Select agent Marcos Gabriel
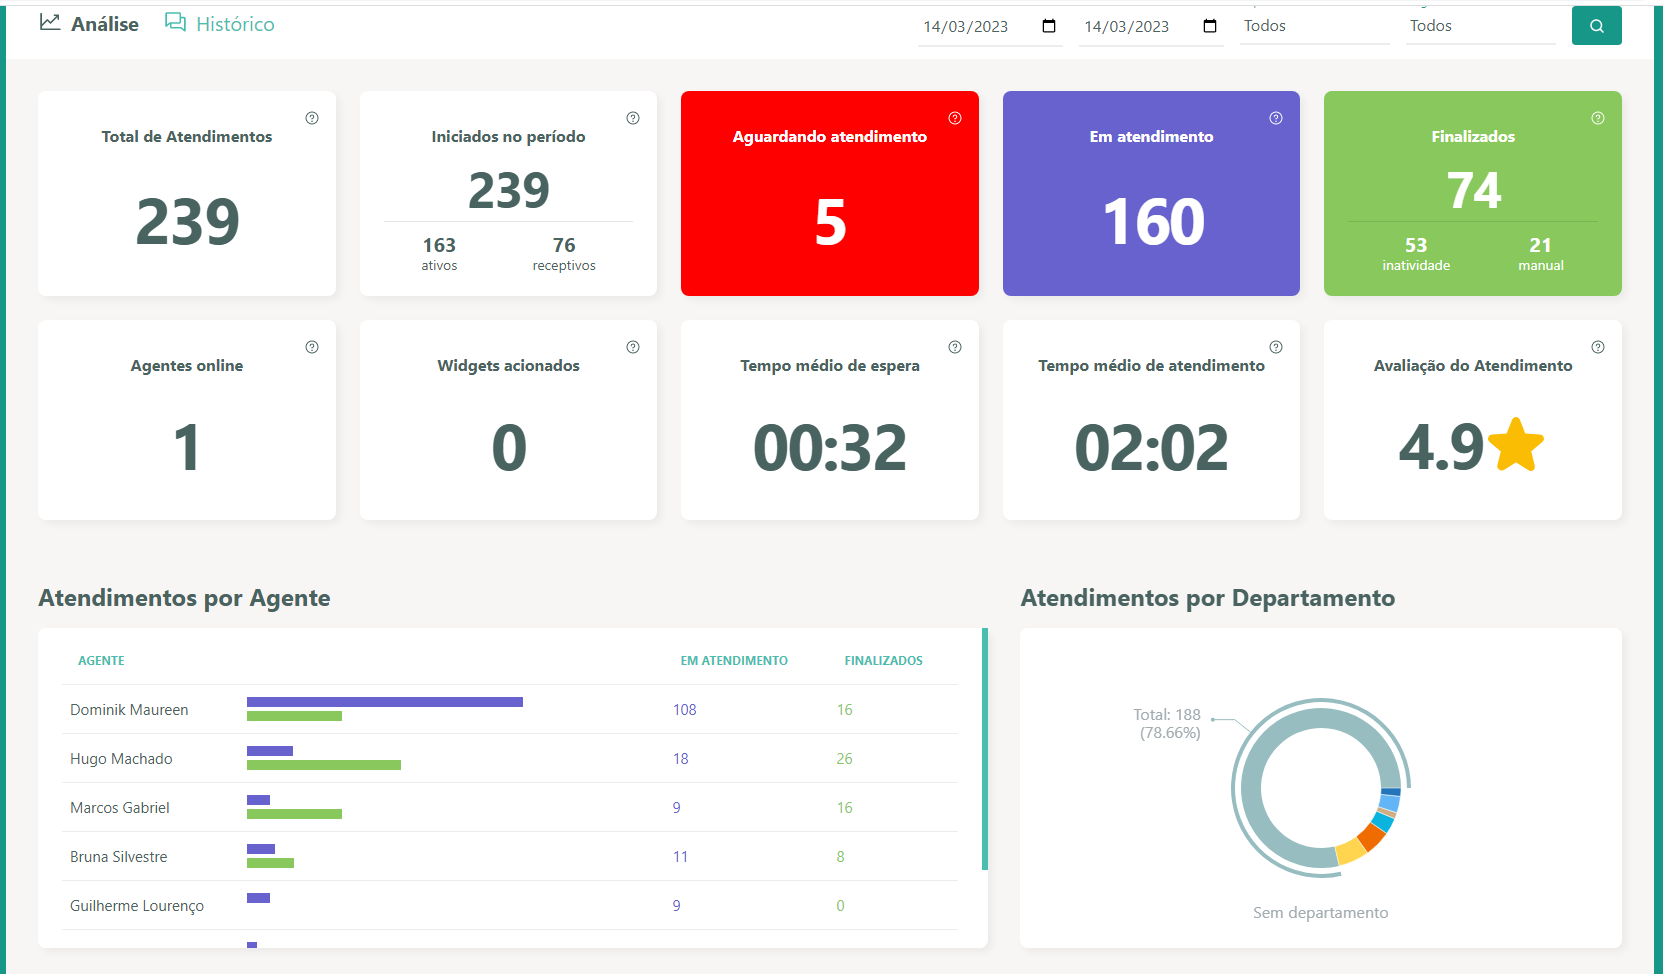Image resolution: width=1663 pixels, height=974 pixels. [x=120, y=808]
